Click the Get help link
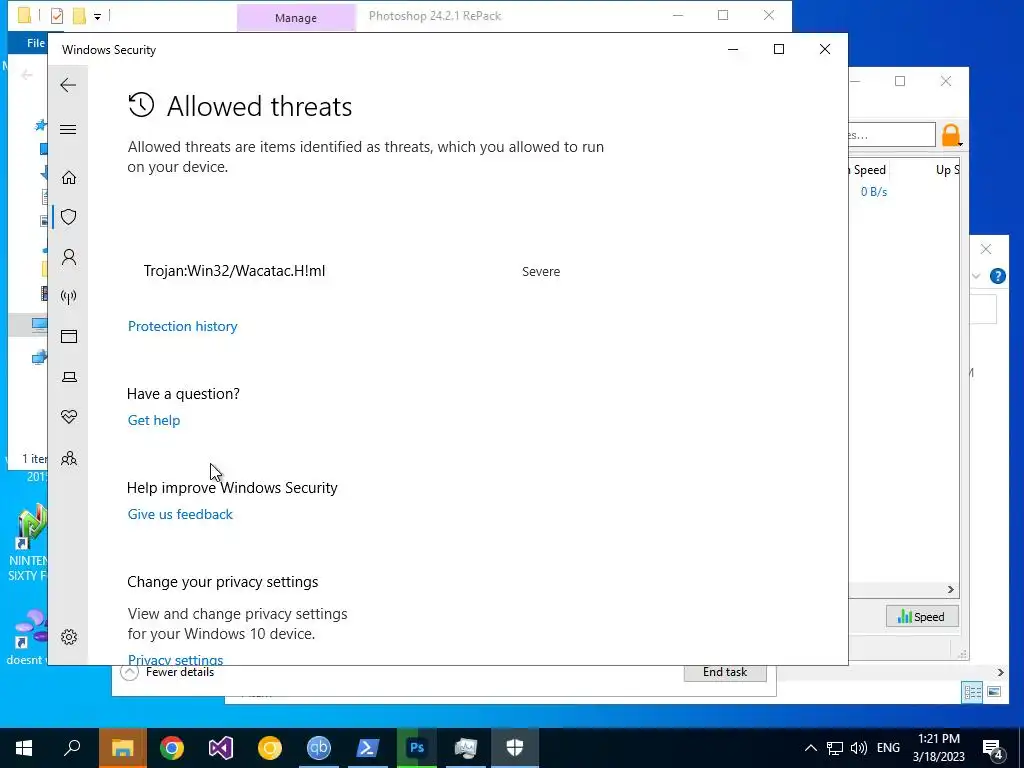Viewport: 1024px width, 768px height. pyautogui.click(x=153, y=421)
